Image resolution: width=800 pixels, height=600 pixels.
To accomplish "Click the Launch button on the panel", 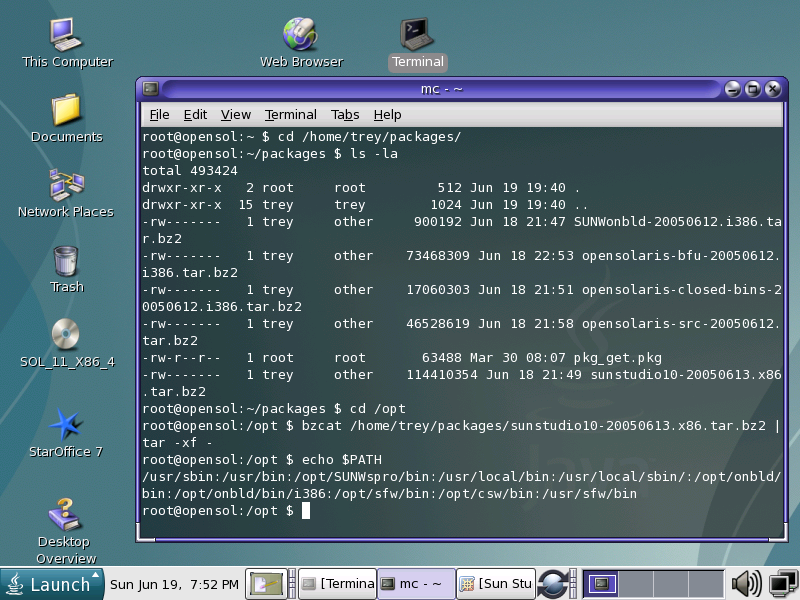I will [52, 583].
